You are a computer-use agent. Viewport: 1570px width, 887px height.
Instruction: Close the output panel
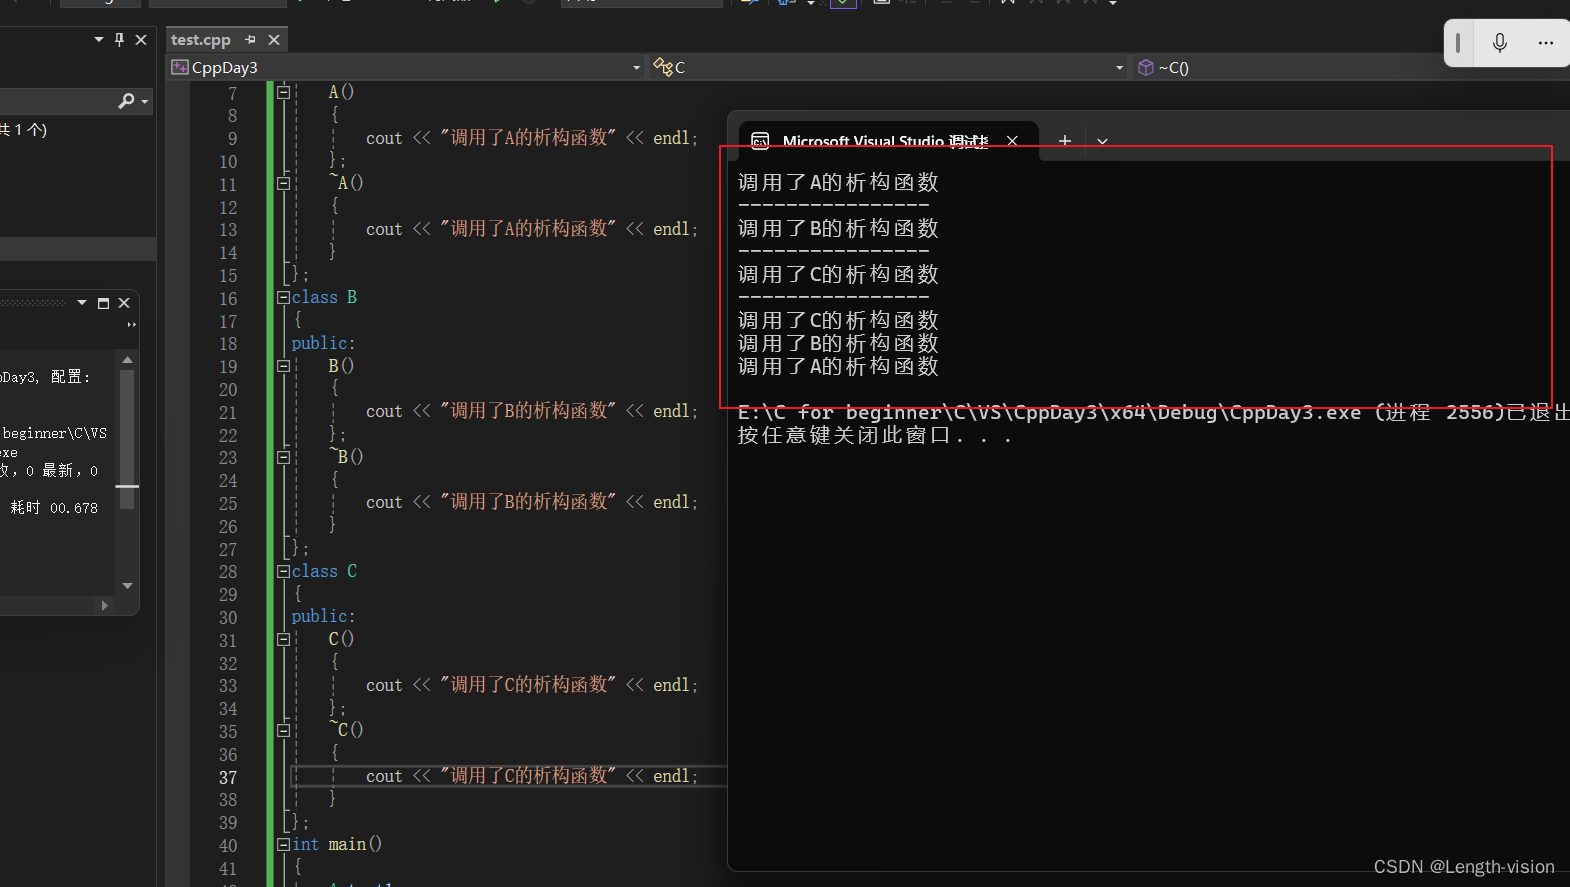(124, 303)
